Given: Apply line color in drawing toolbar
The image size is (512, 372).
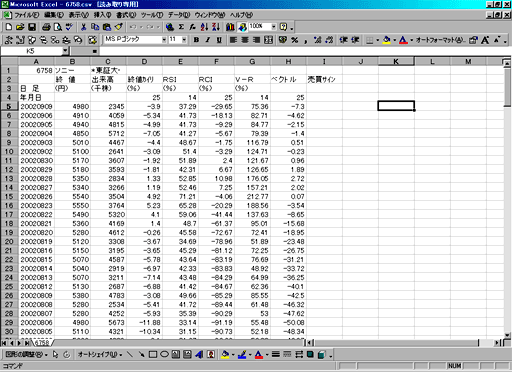Looking at the screenshot, I should tap(242, 354).
